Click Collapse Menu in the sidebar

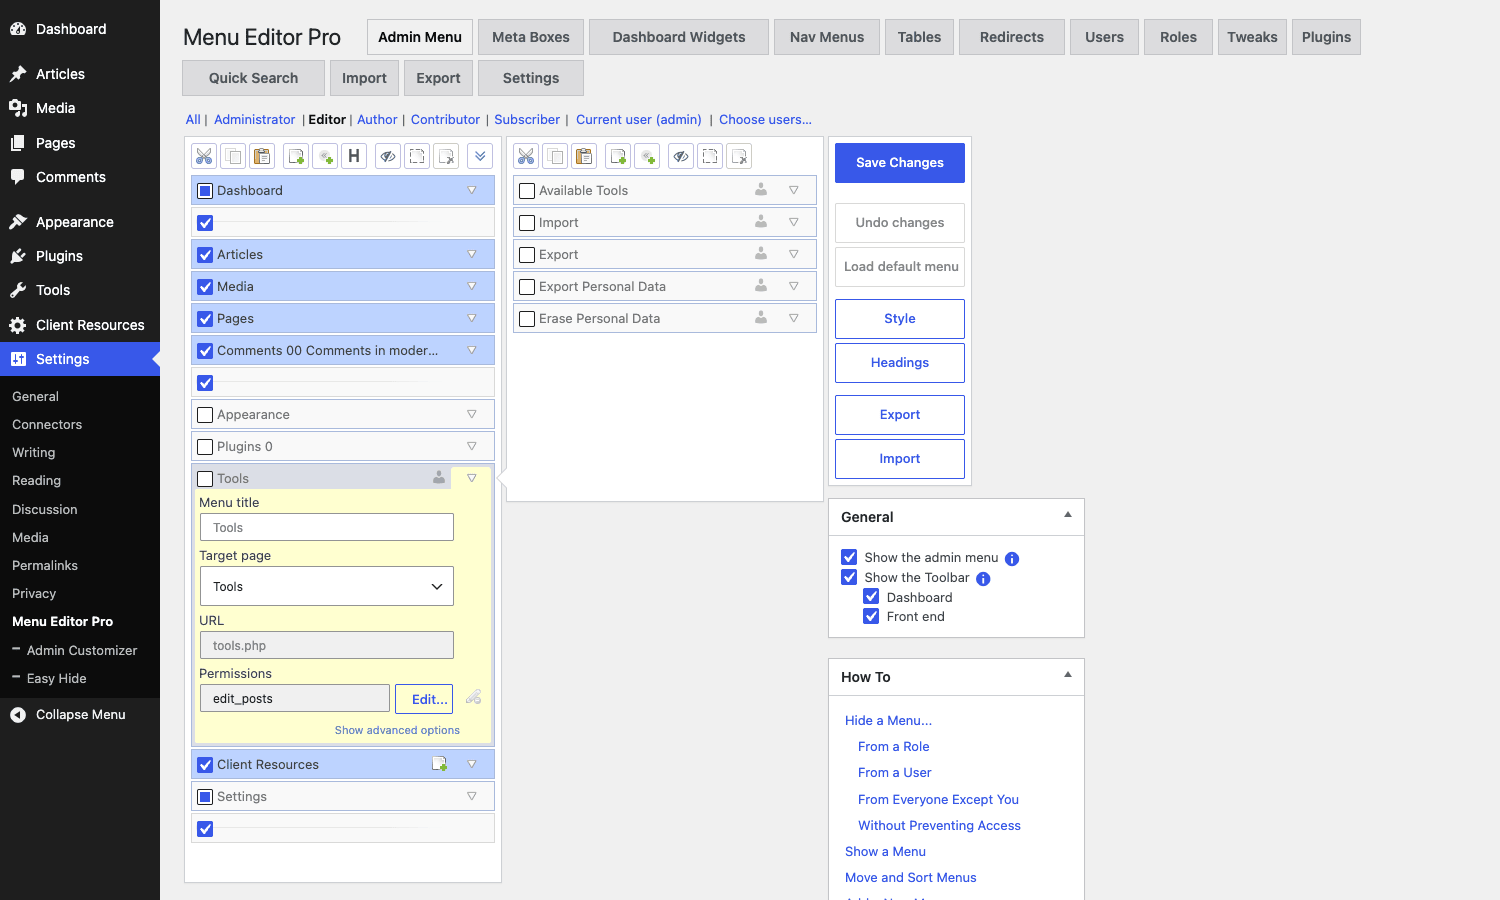[80, 714]
